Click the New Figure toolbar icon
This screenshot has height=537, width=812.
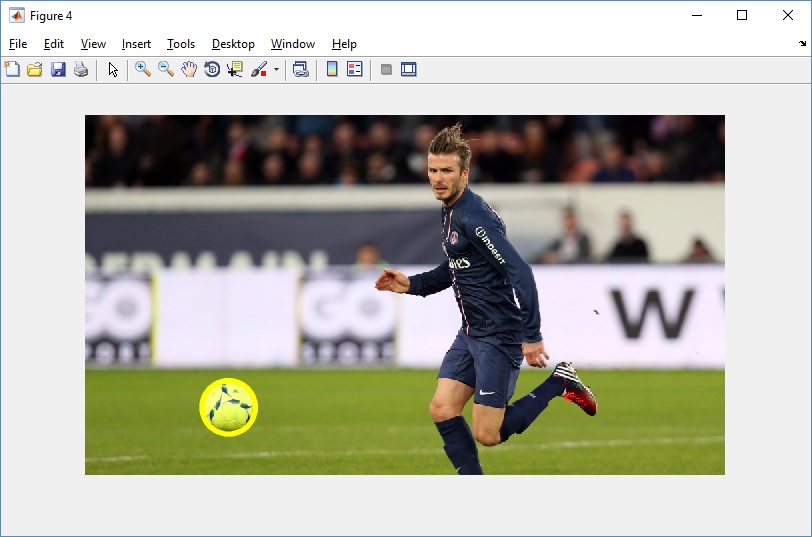tap(12, 70)
